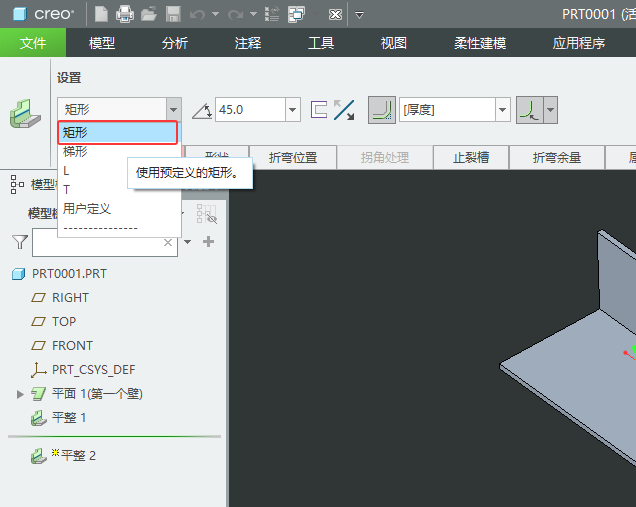Click the 45.0 angle input field

(x=250, y=110)
